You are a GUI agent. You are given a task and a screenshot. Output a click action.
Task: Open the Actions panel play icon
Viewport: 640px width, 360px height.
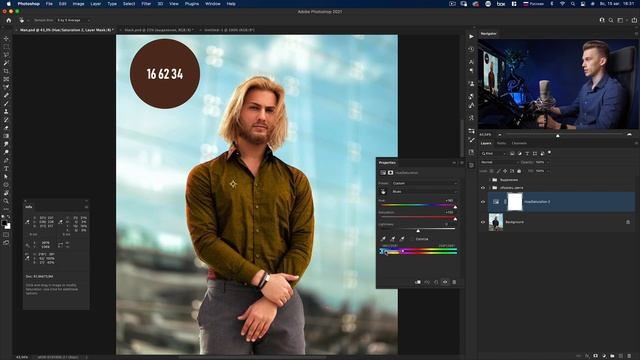click(x=471, y=36)
